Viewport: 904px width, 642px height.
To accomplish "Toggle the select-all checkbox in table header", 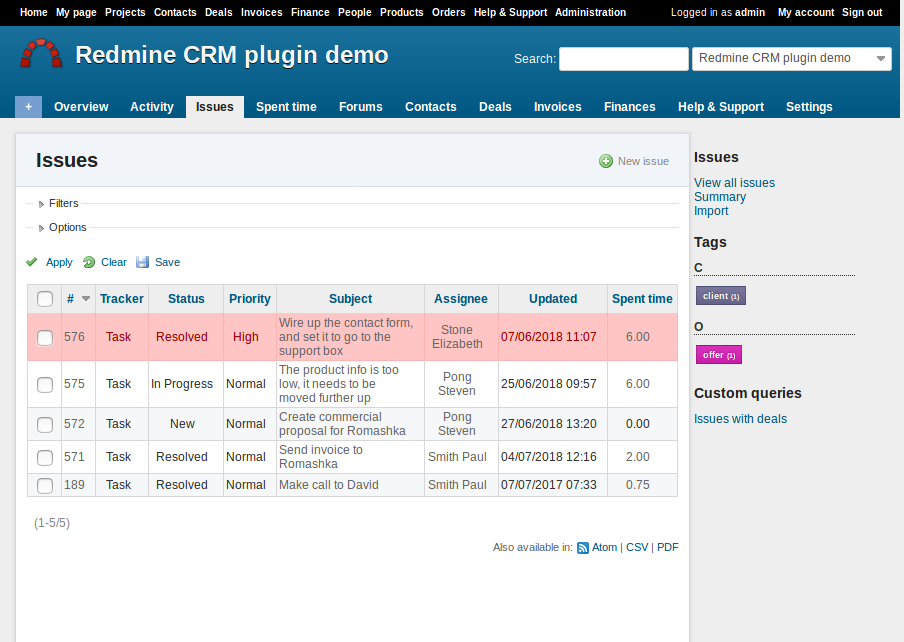I will click(45, 299).
